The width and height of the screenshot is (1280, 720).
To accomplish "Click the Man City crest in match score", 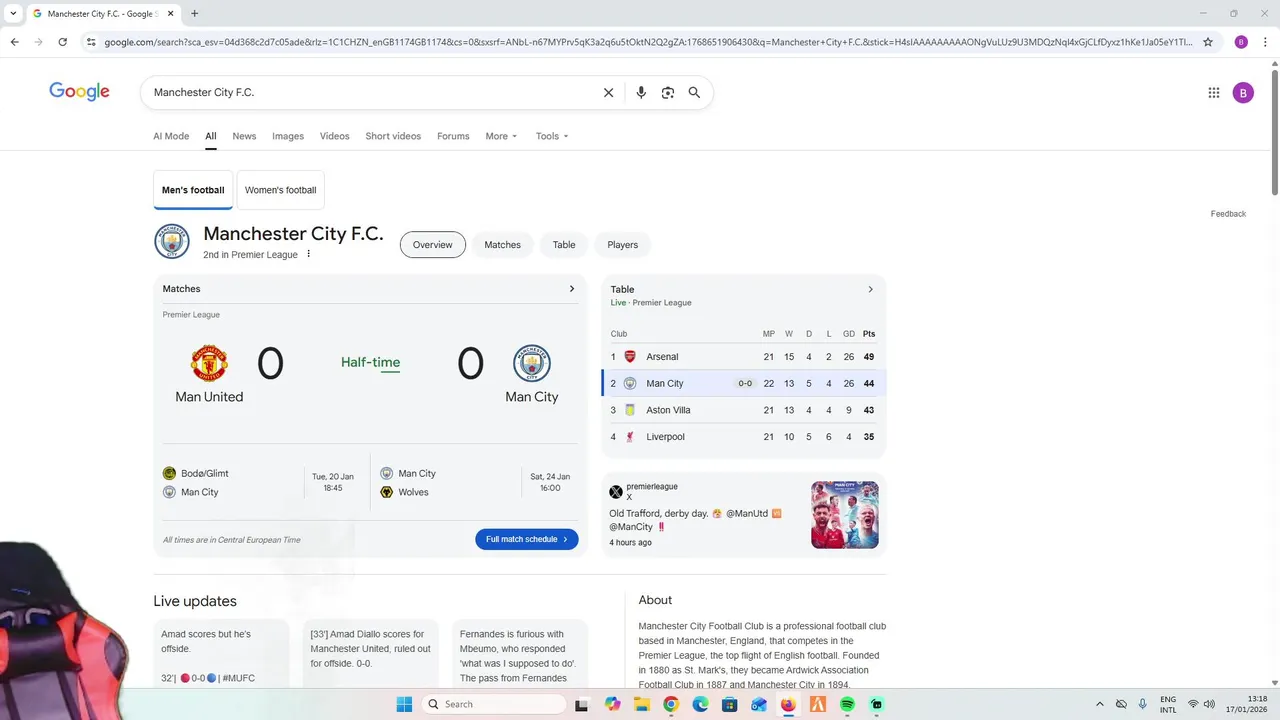I will (532, 363).
